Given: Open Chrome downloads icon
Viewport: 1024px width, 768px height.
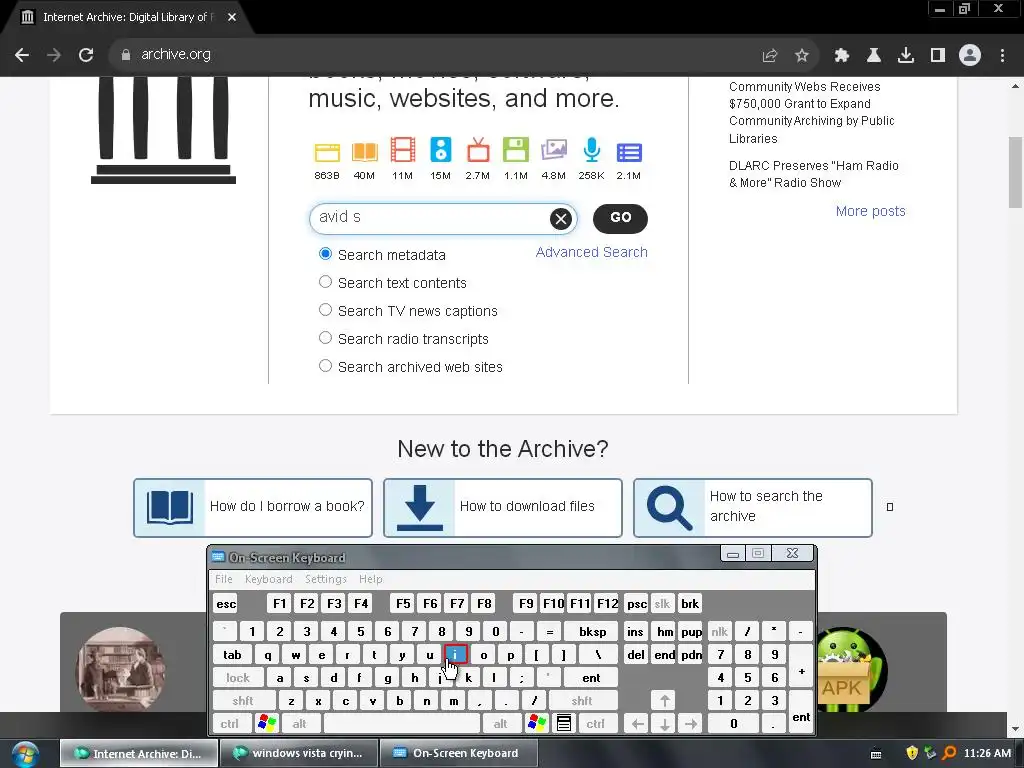Looking at the screenshot, I should [x=905, y=56].
